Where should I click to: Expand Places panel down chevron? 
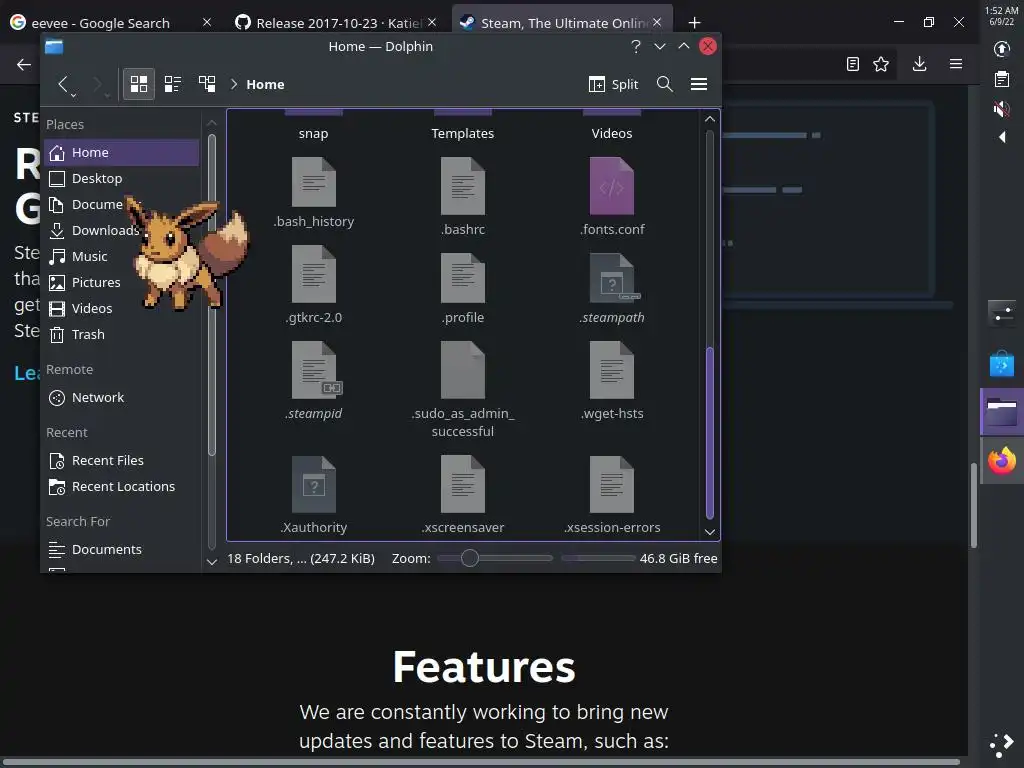coord(212,562)
